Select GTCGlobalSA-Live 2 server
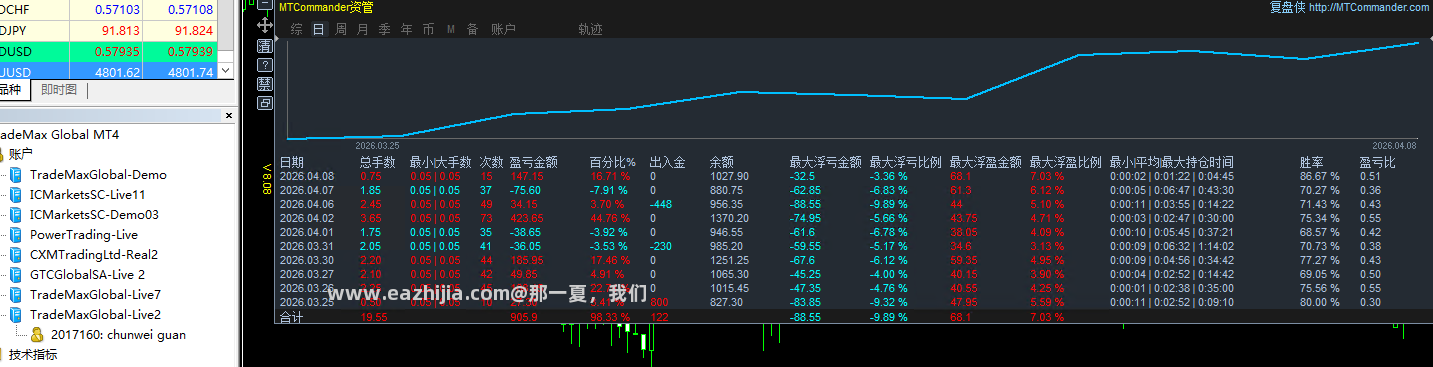This screenshot has height=367, width=1433. 87,274
